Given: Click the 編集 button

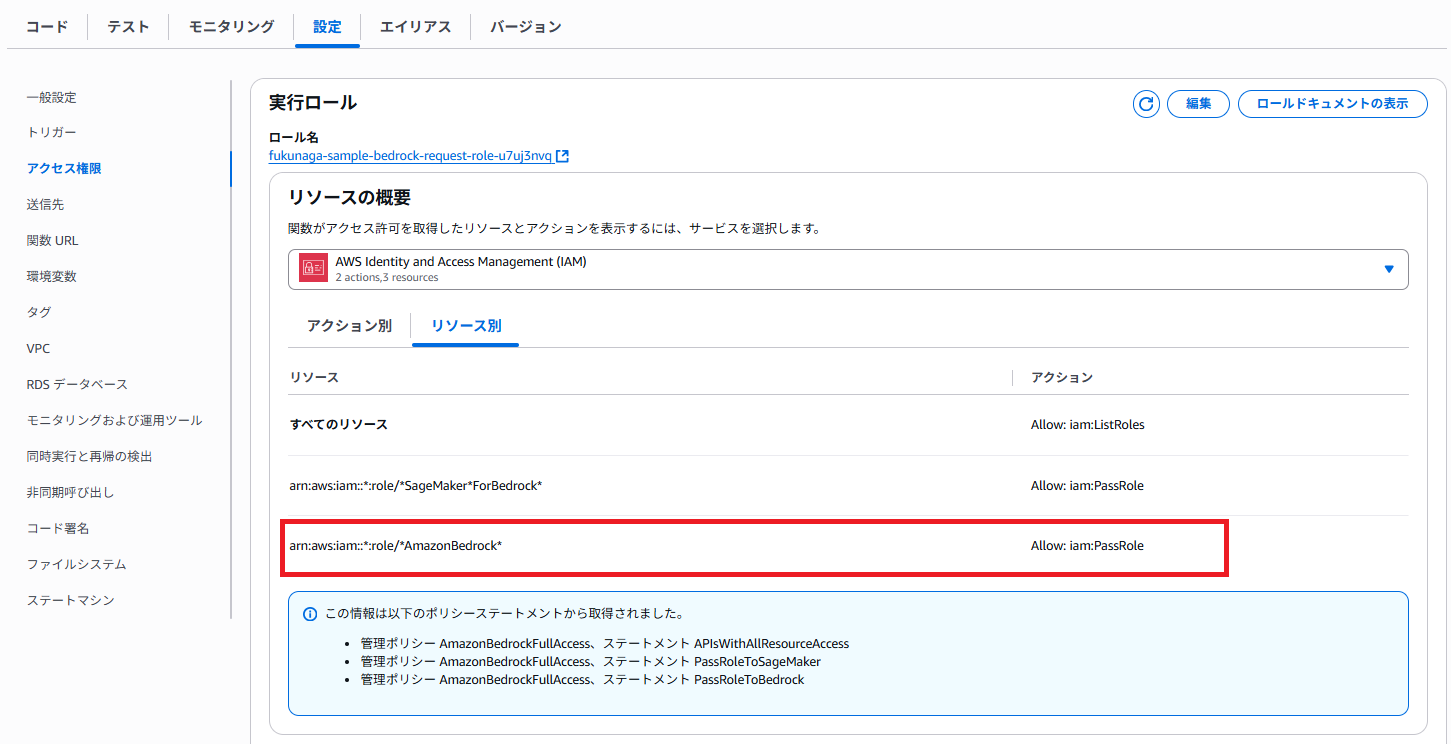Looking at the screenshot, I should (1198, 104).
